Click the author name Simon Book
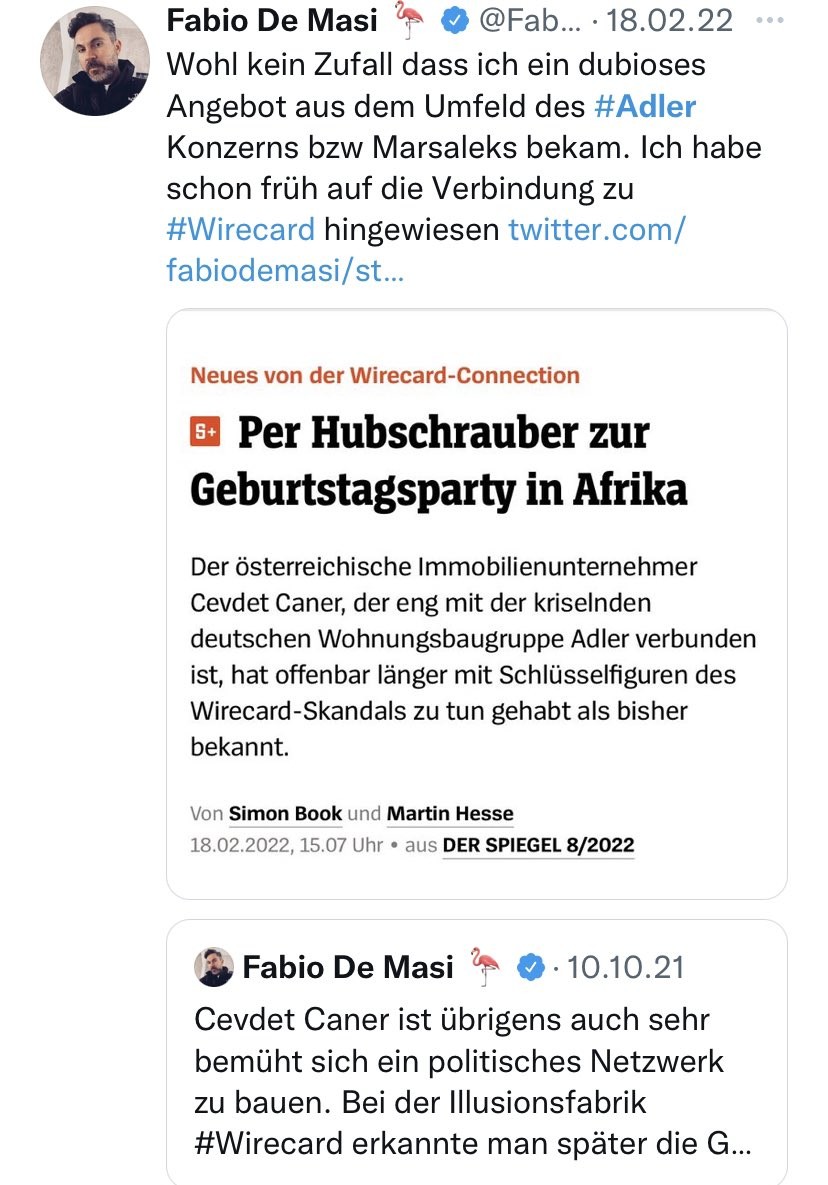 tap(285, 814)
